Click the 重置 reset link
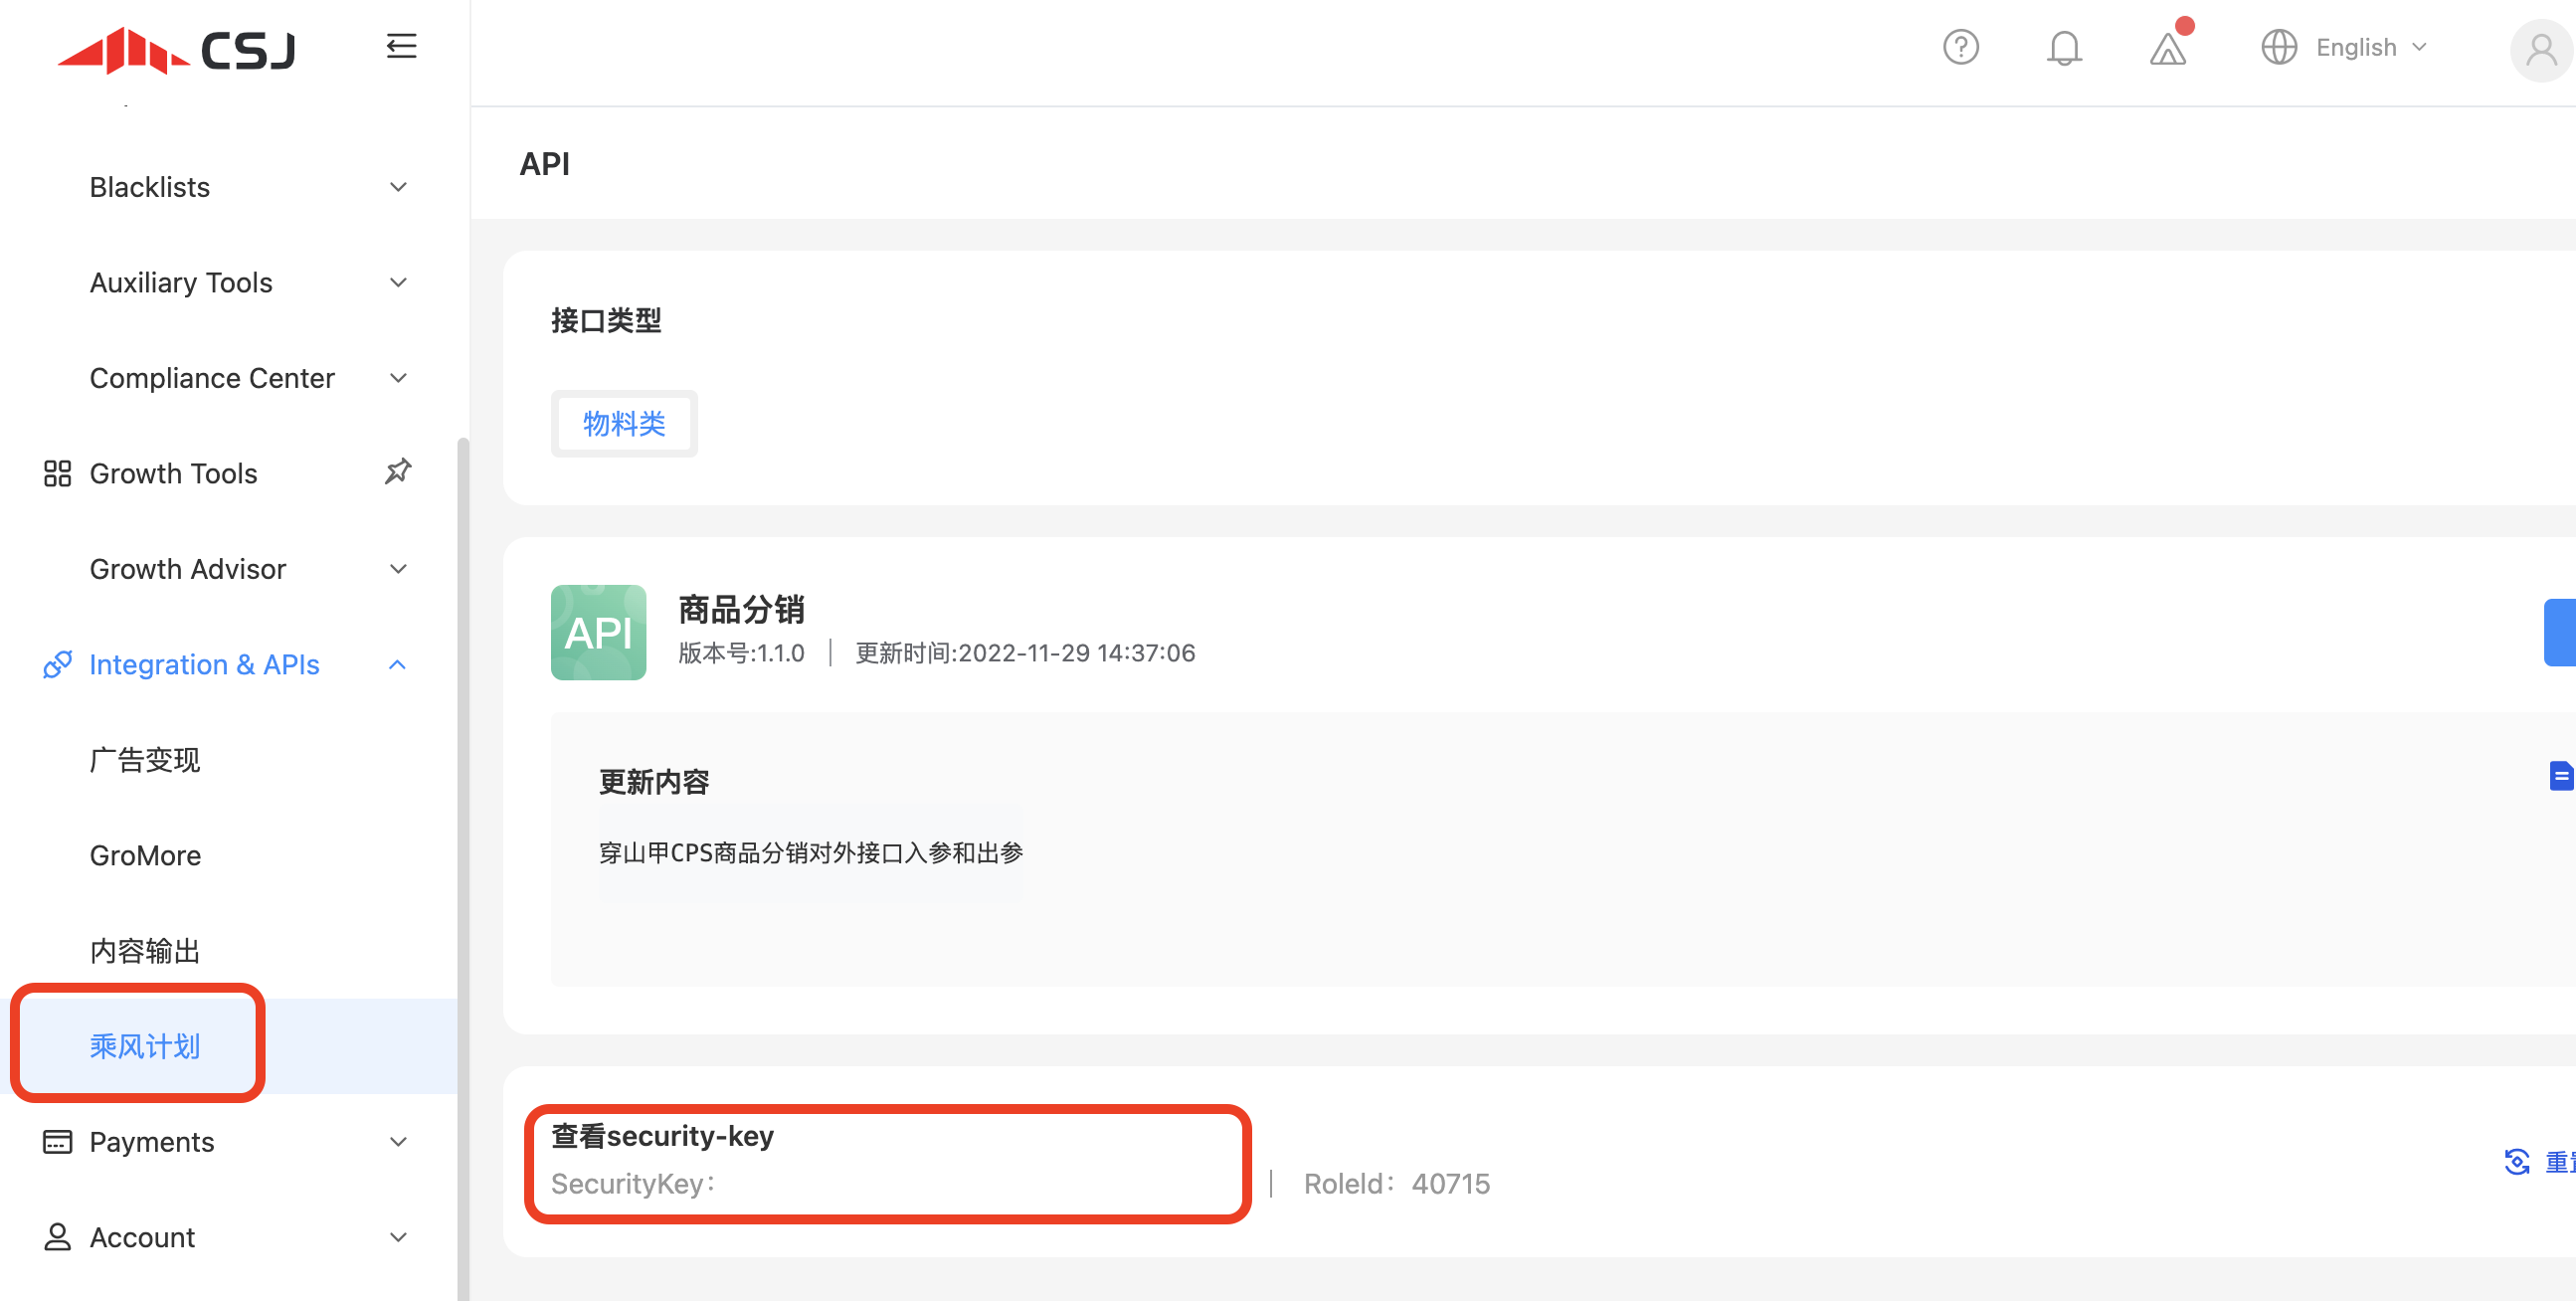Viewport: 2576px width, 1301px height. point(2566,1161)
